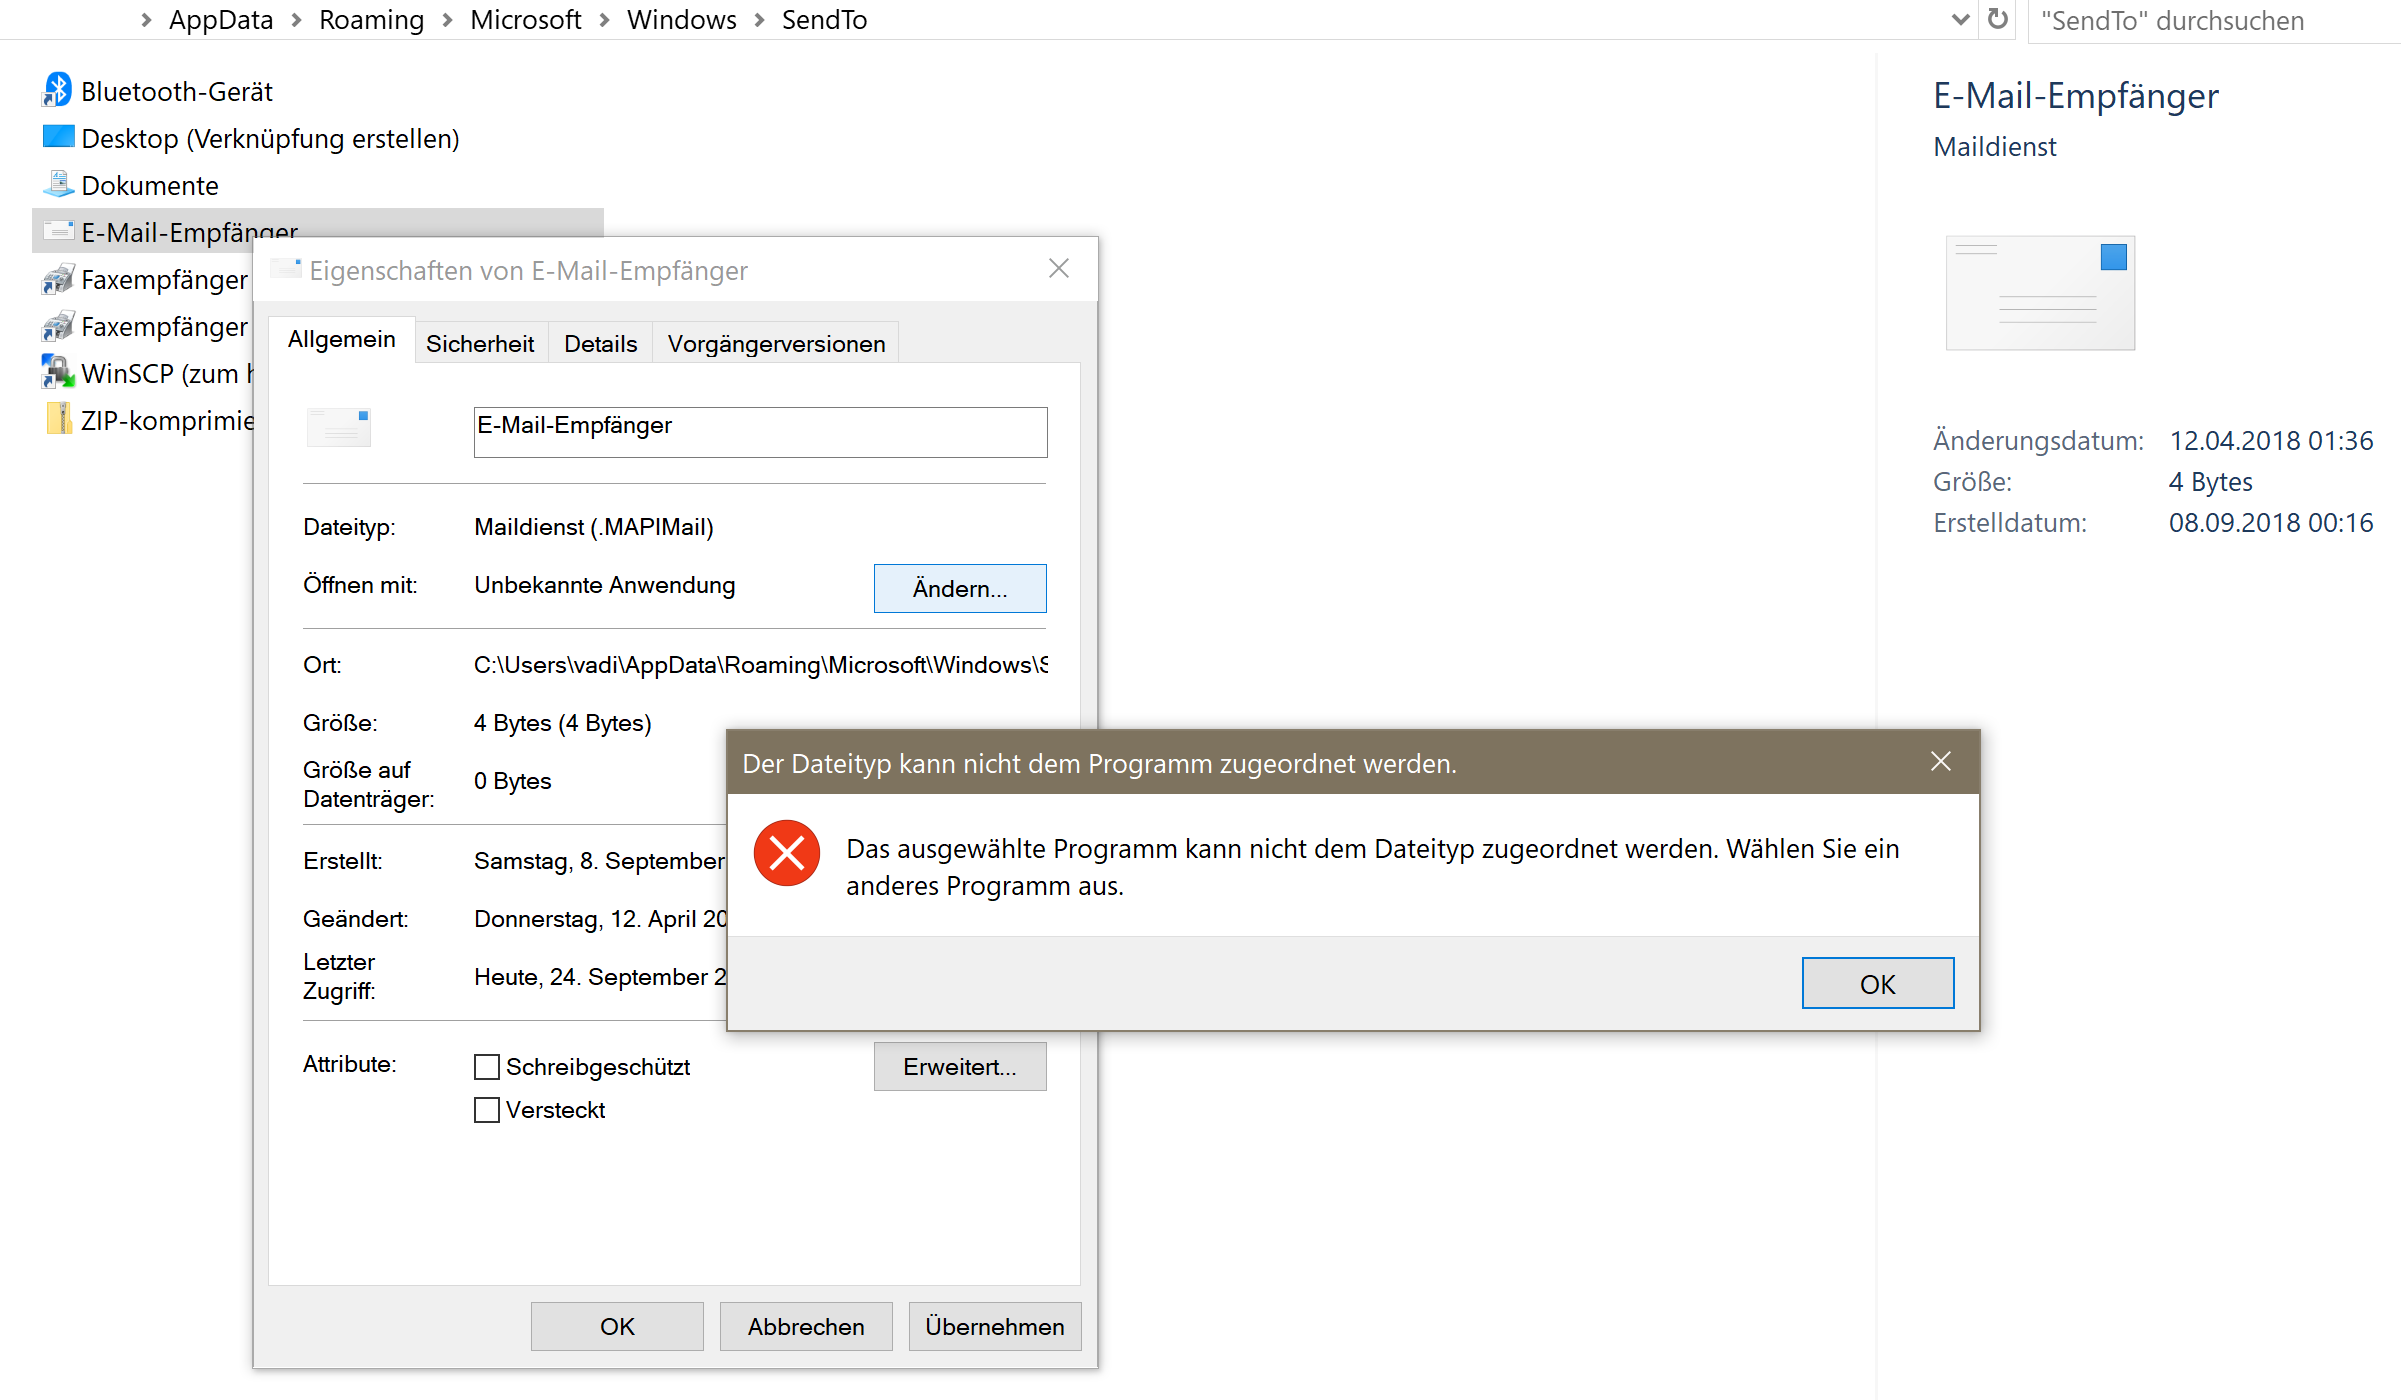This screenshot has width=2401, height=1400.
Task: Click the Erweitert... button
Action: (x=960, y=1067)
